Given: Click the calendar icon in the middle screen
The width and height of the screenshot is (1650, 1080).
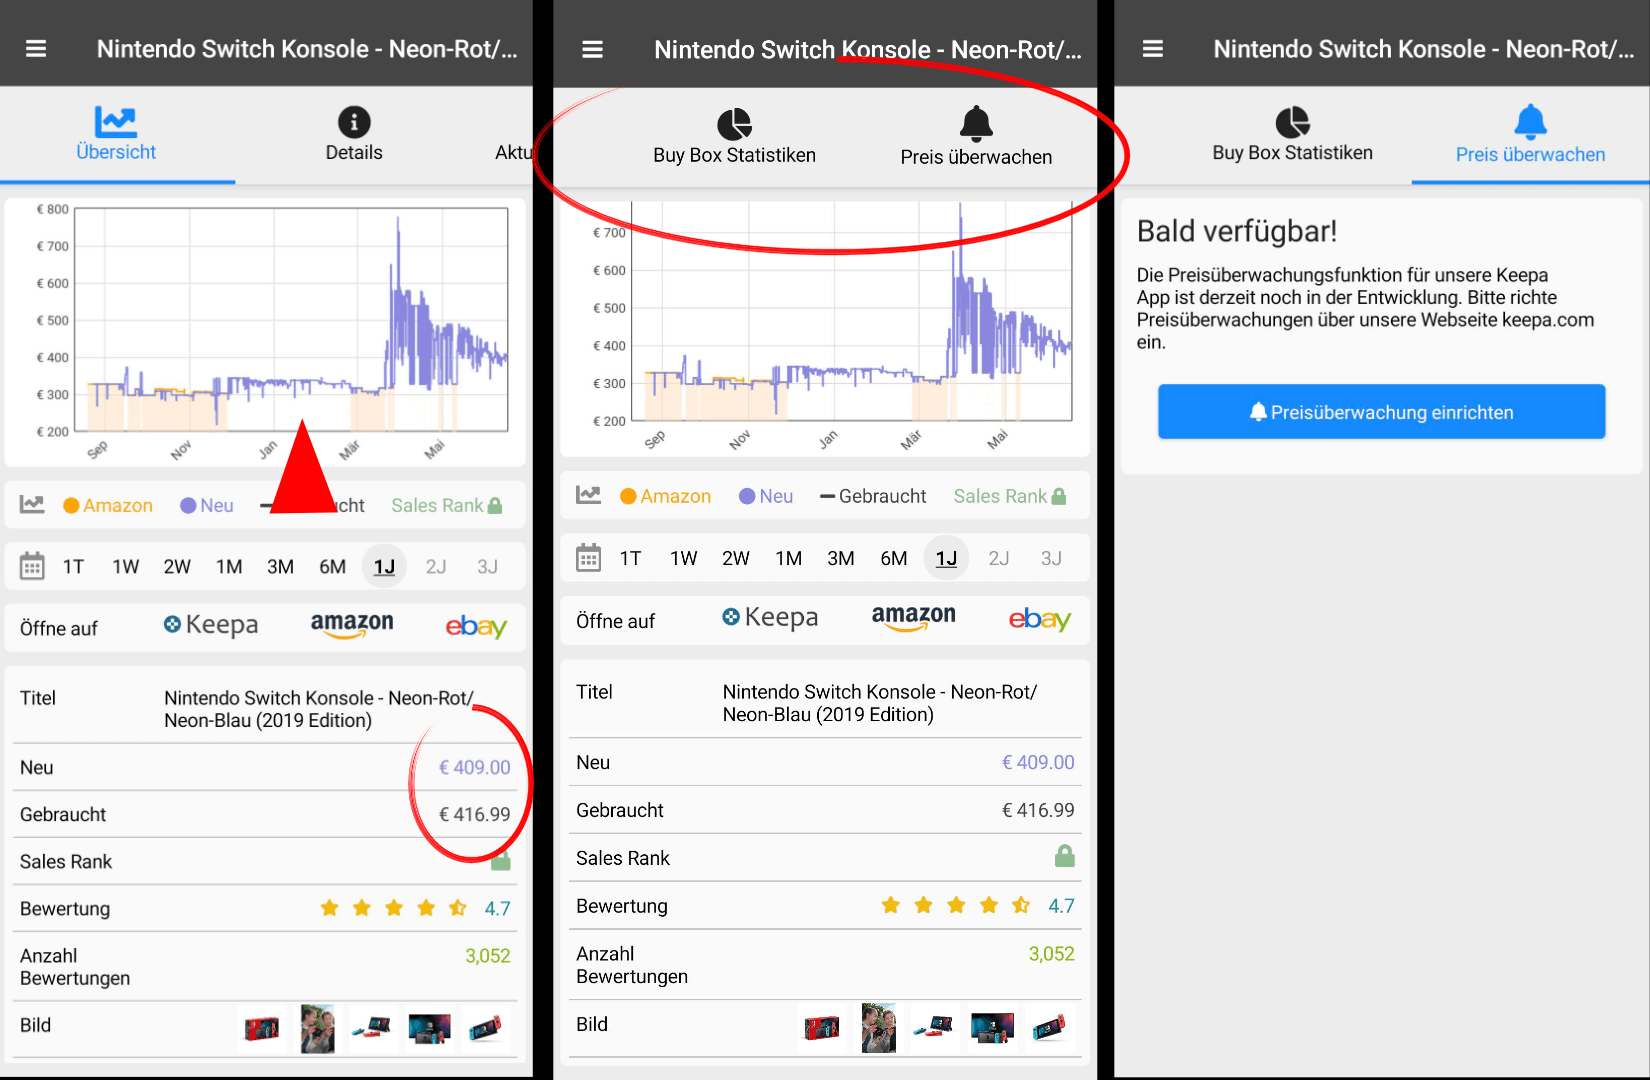Looking at the screenshot, I should (x=588, y=558).
